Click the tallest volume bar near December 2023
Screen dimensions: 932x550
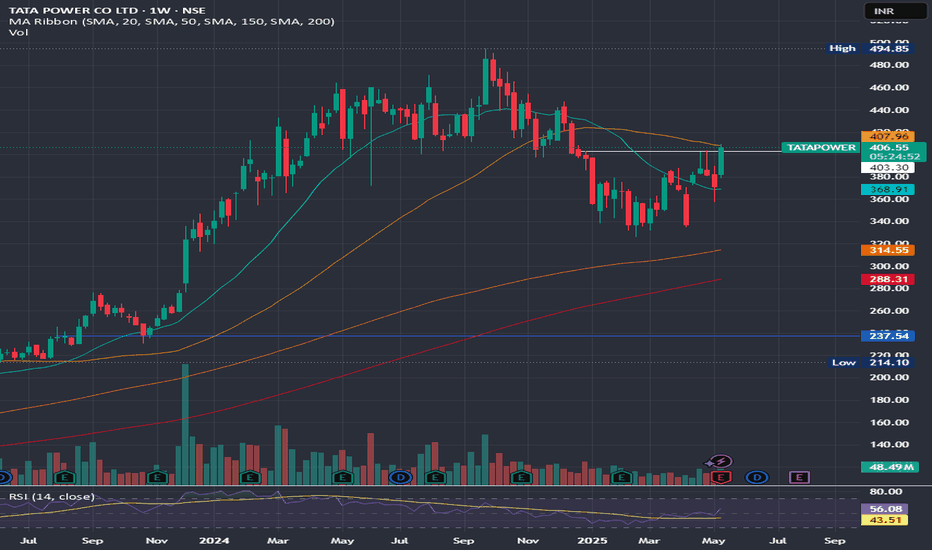pos(185,425)
